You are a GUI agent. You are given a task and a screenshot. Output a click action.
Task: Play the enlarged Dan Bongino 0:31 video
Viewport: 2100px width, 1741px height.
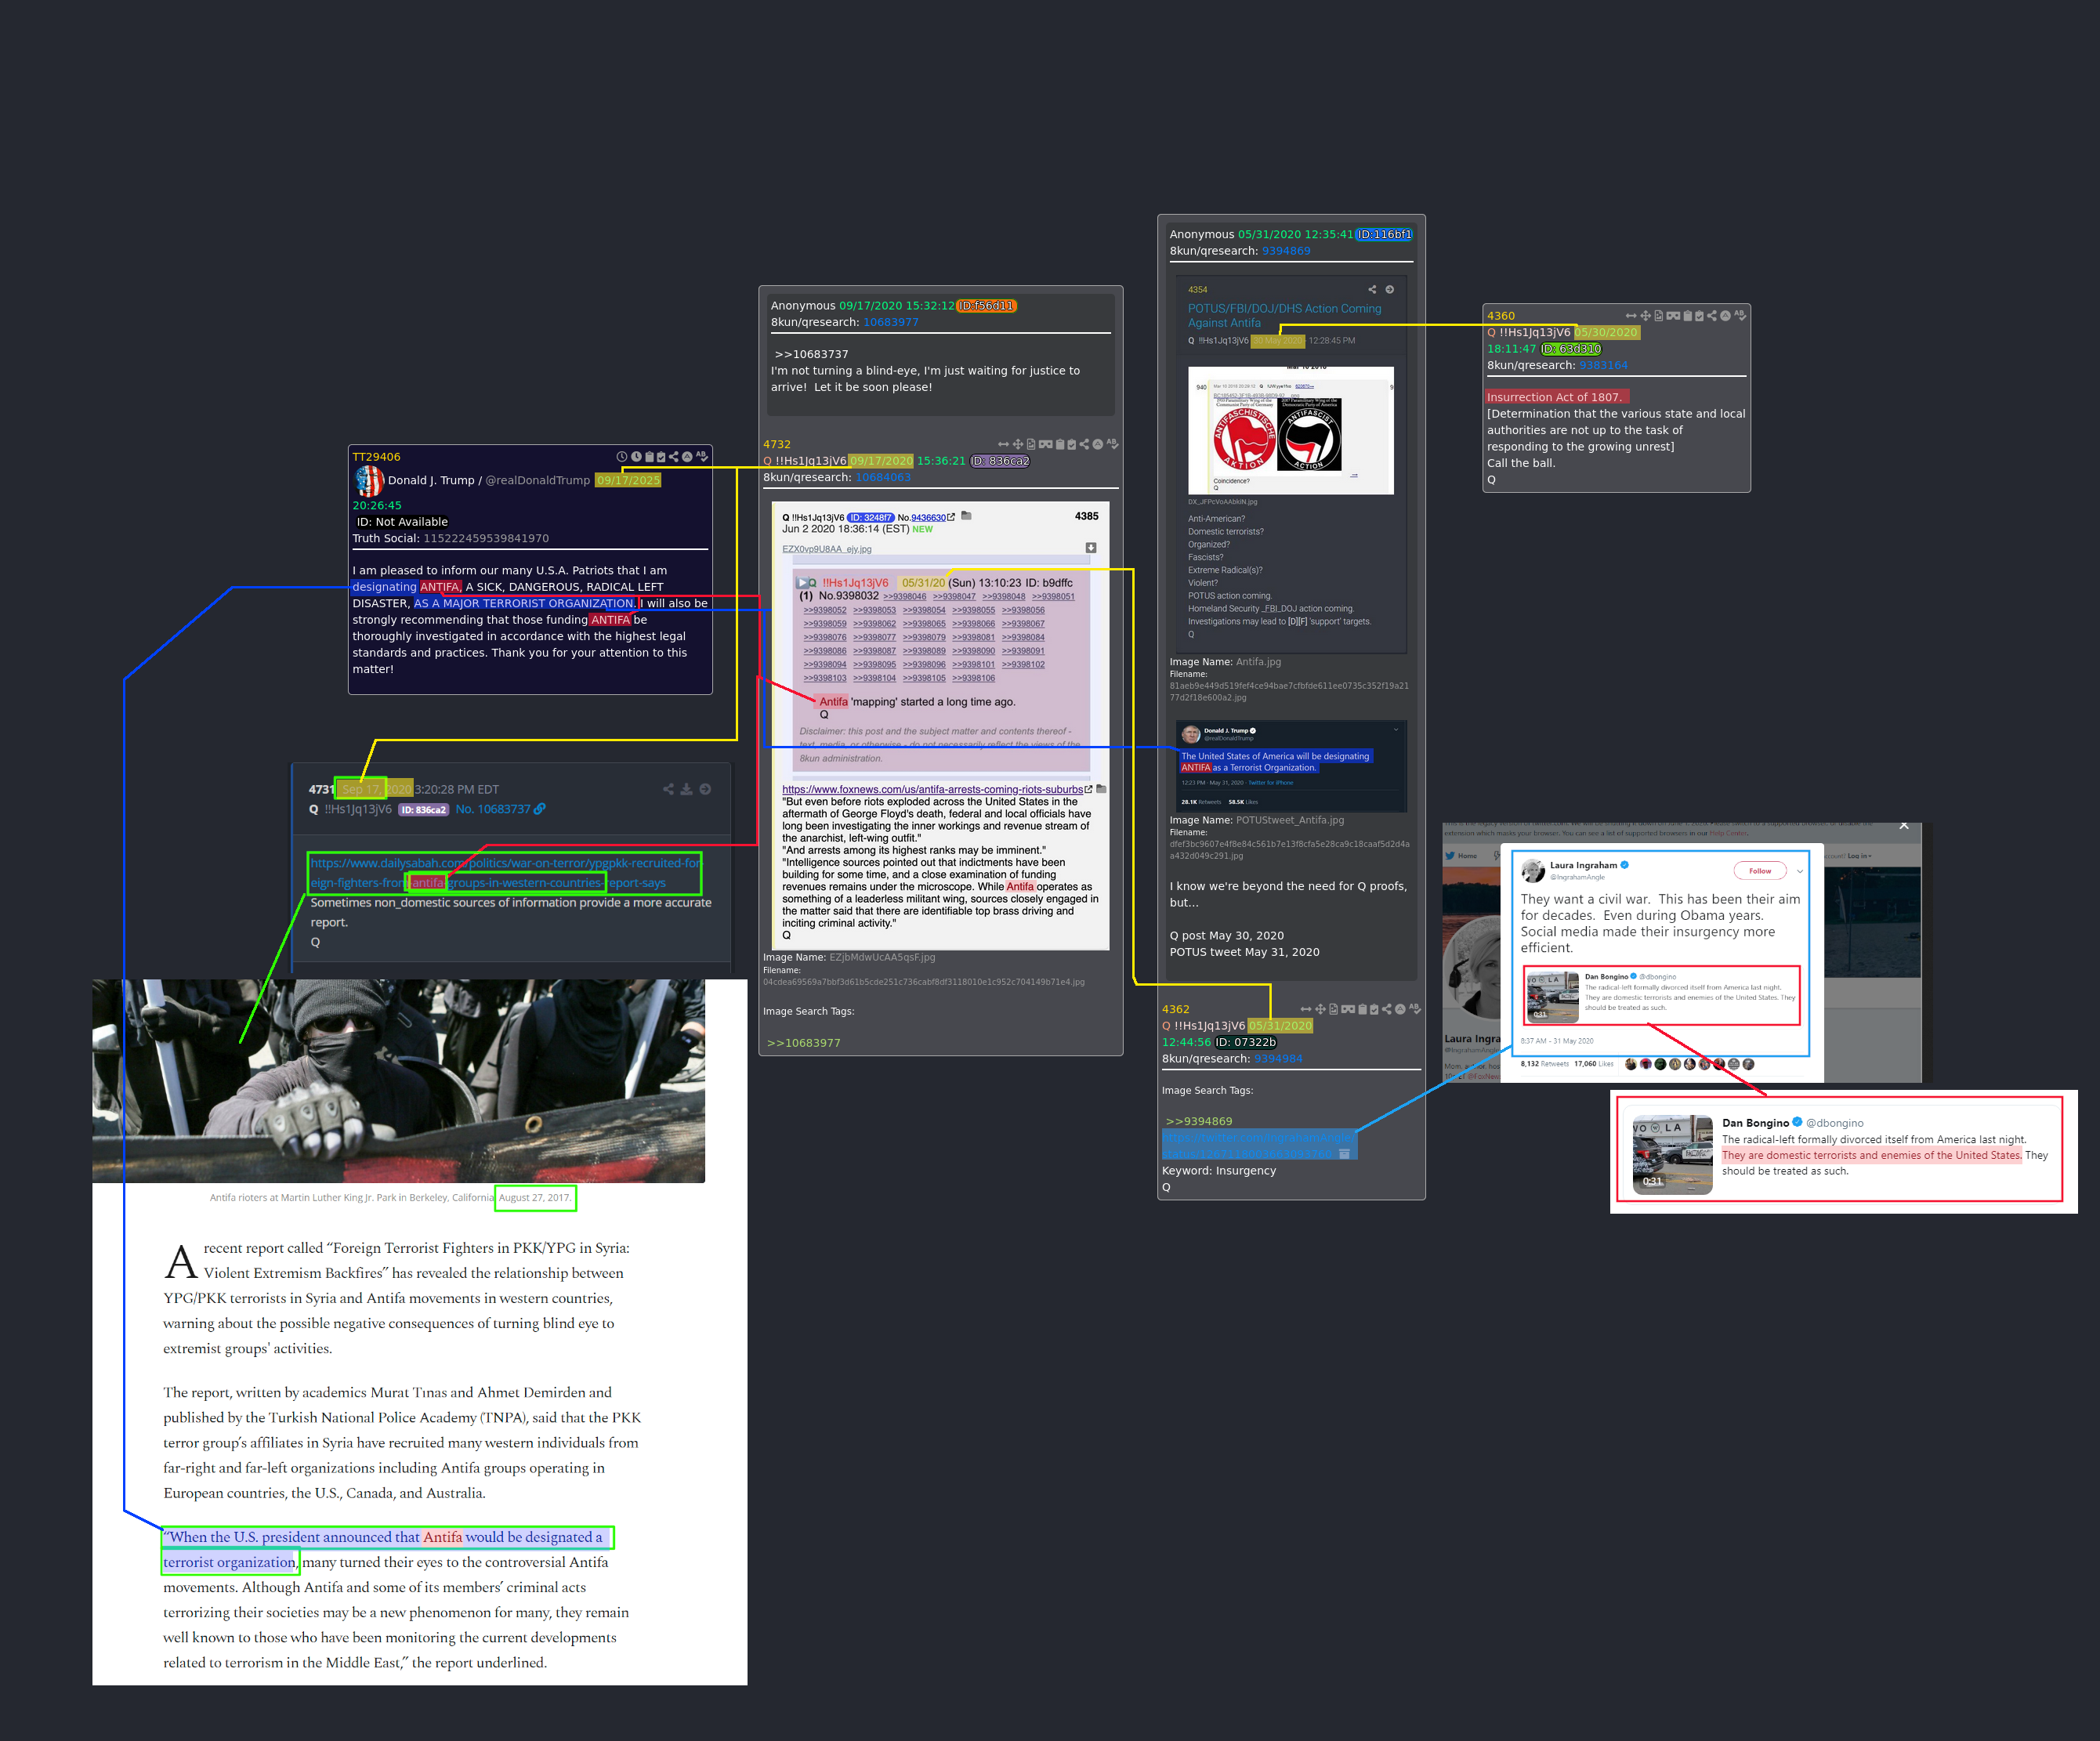click(1672, 1155)
